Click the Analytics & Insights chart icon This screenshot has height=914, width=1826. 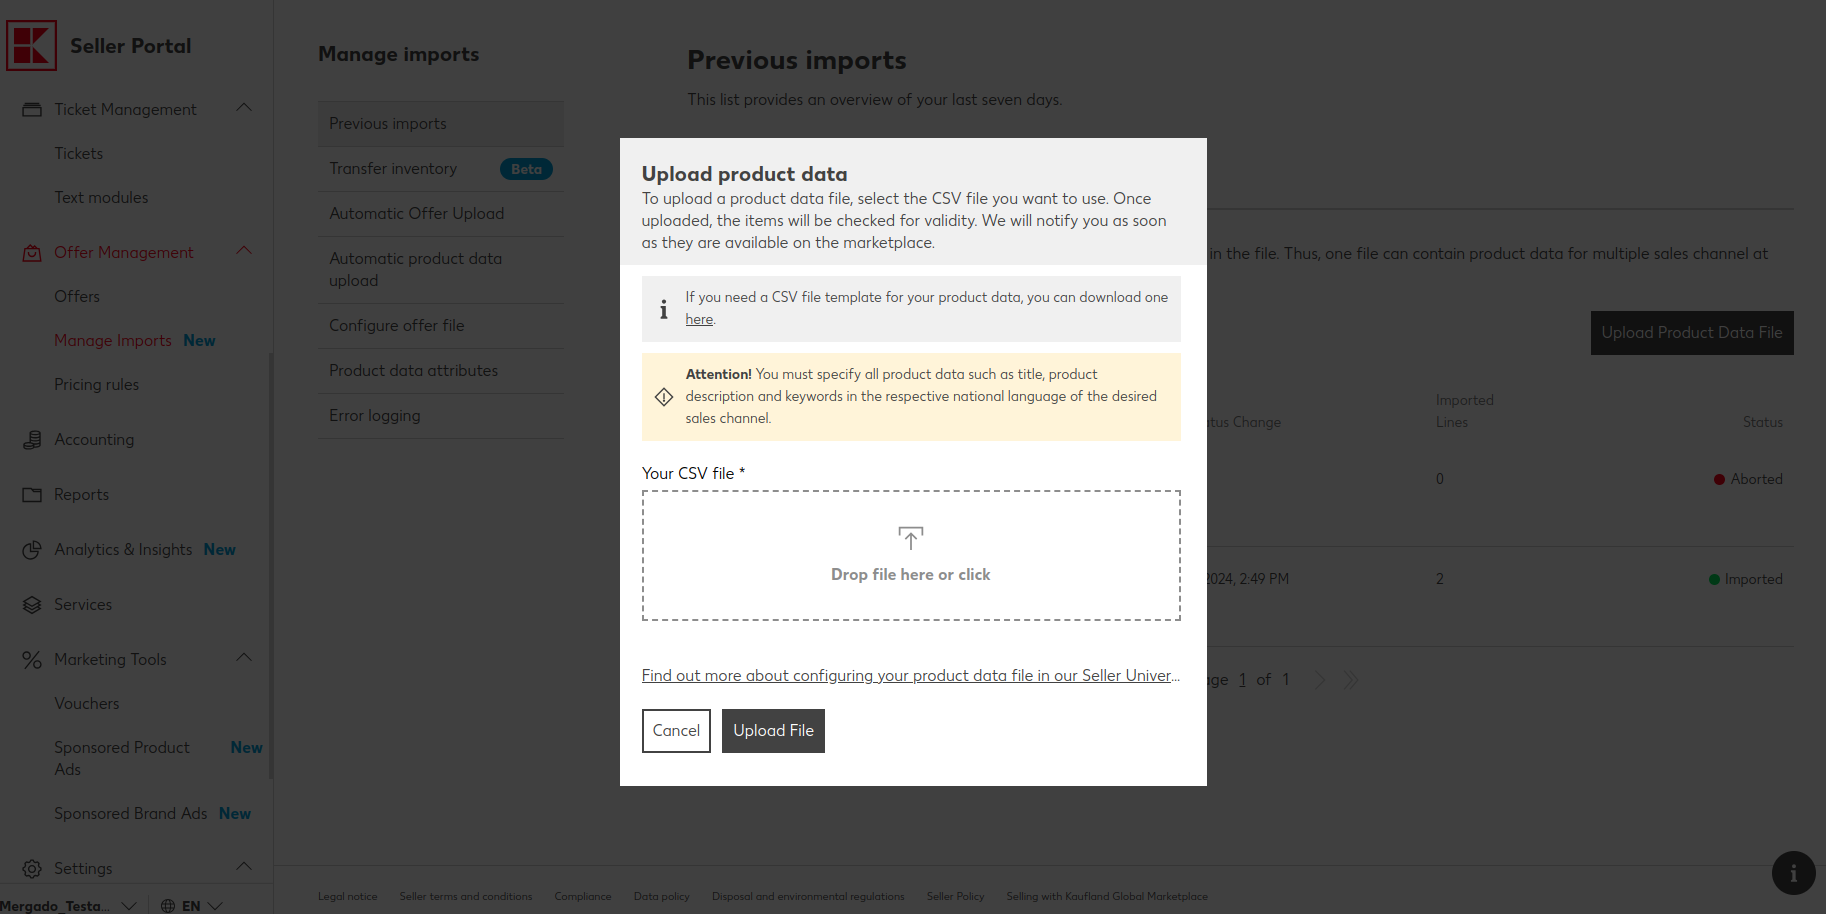coord(32,550)
